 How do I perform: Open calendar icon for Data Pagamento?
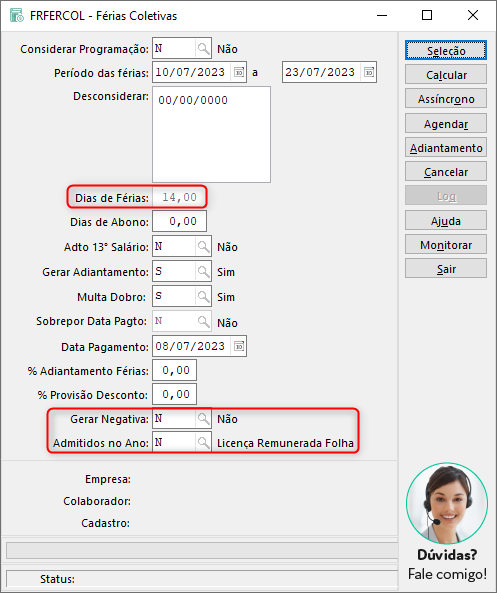coord(239,346)
